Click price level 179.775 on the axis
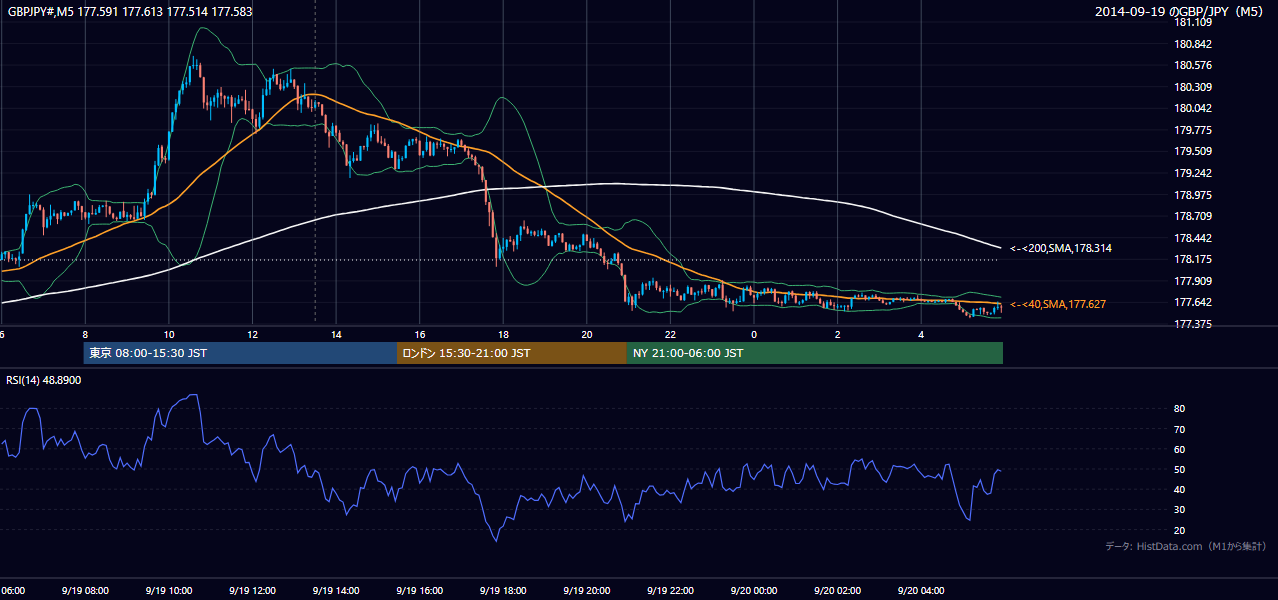Viewport: 1278px width, 600px height. click(1193, 130)
